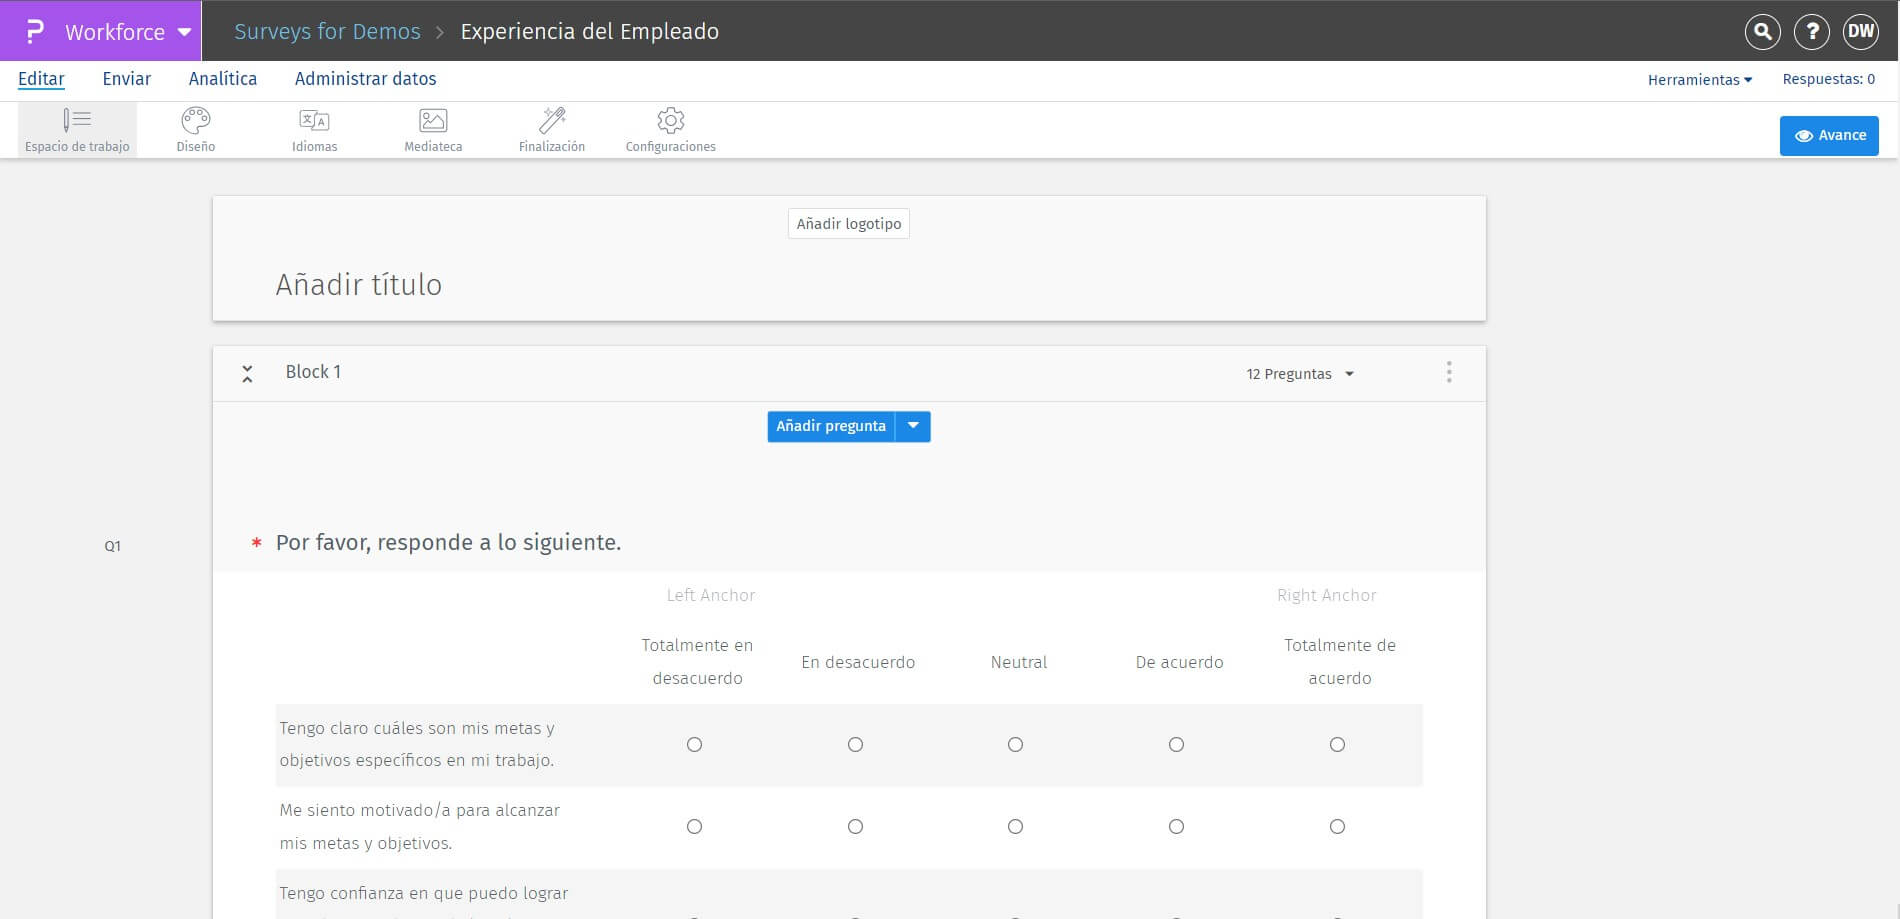Click the Añadir título field

point(358,285)
